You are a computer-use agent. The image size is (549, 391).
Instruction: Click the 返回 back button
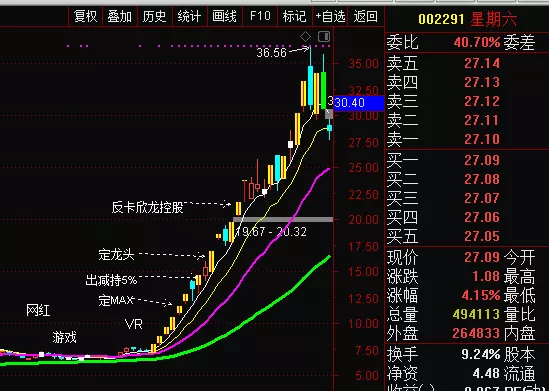click(366, 16)
